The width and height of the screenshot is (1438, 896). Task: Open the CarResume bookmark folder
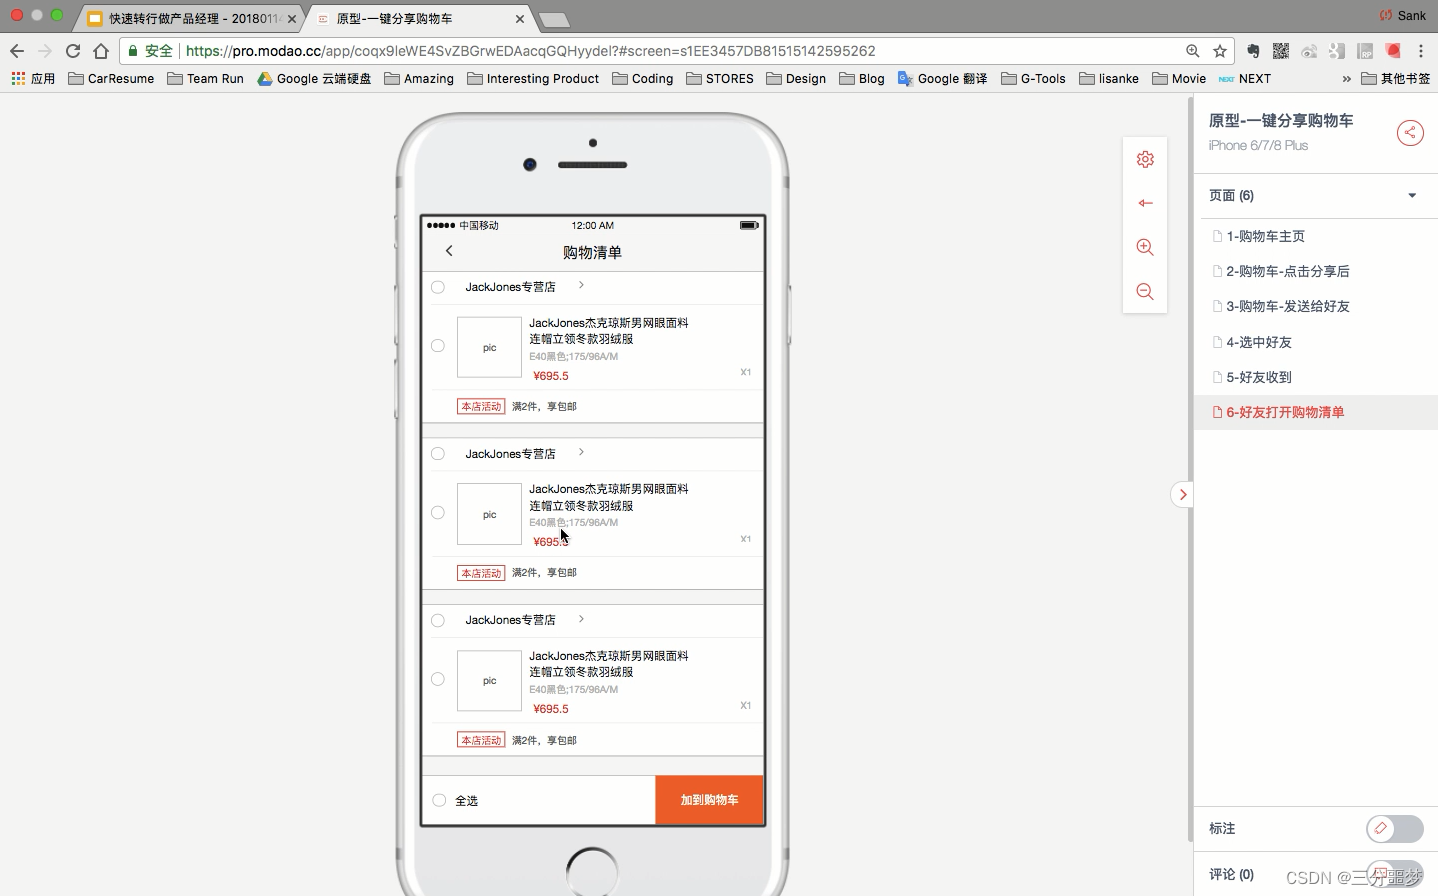point(111,78)
